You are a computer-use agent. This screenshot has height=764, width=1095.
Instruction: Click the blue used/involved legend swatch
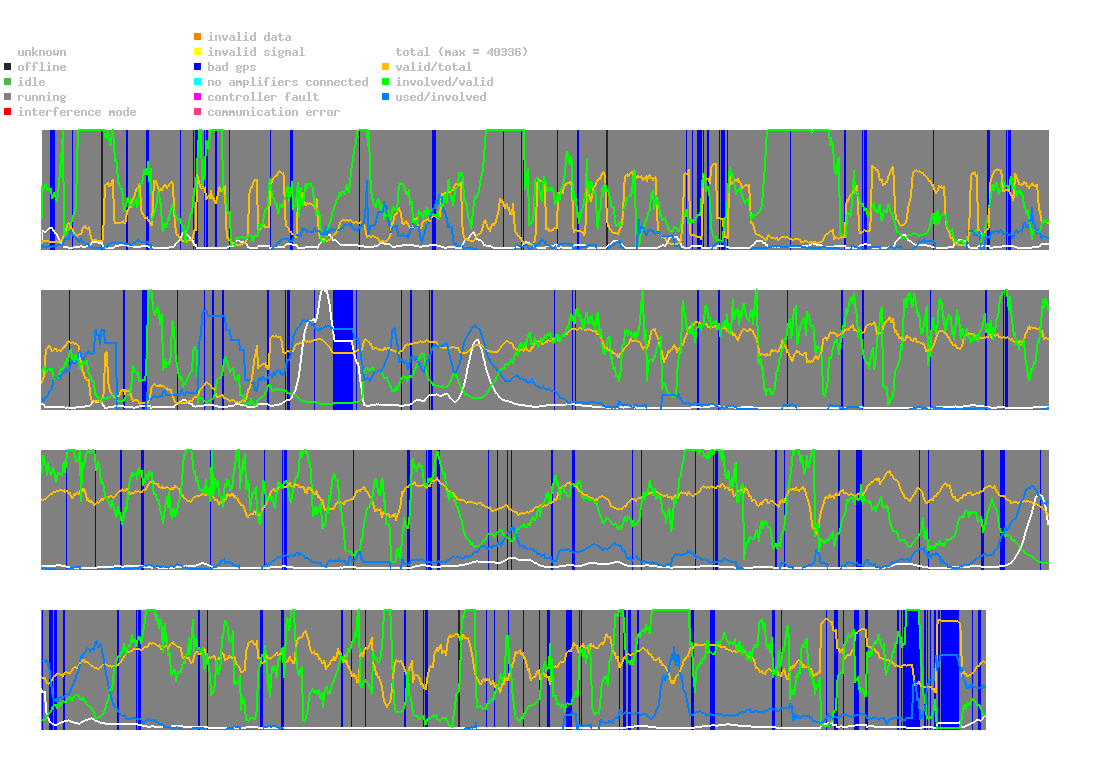pyautogui.click(x=385, y=97)
